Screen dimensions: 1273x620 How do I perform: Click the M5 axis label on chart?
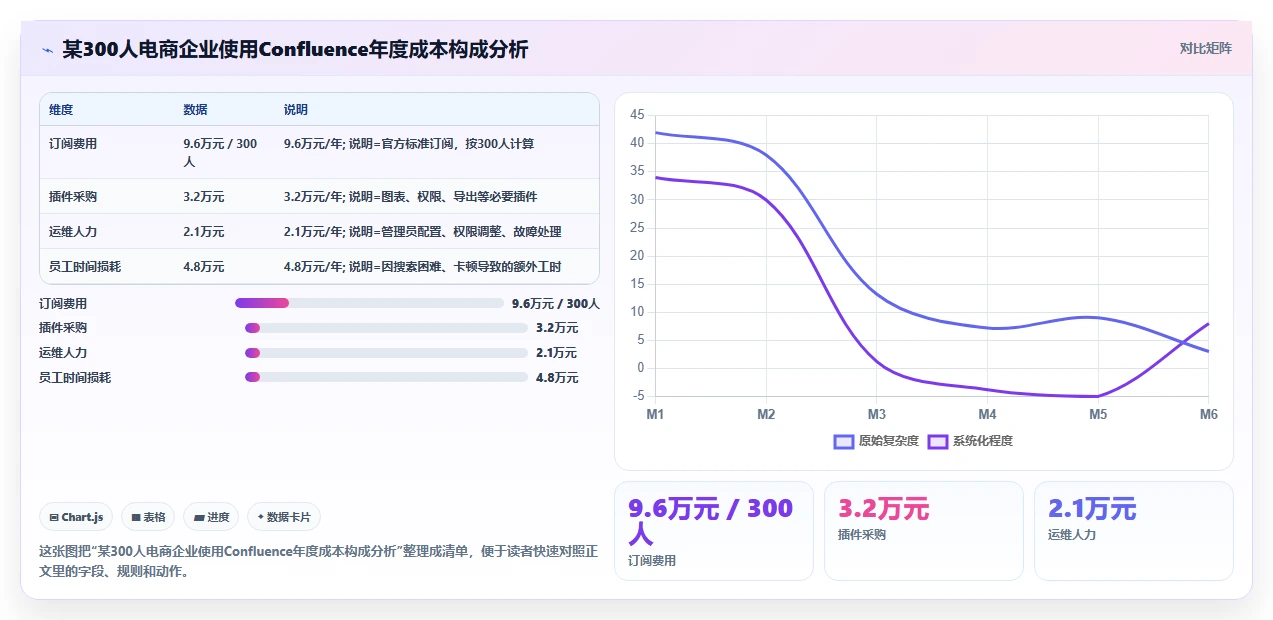[x=1098, y=414]
